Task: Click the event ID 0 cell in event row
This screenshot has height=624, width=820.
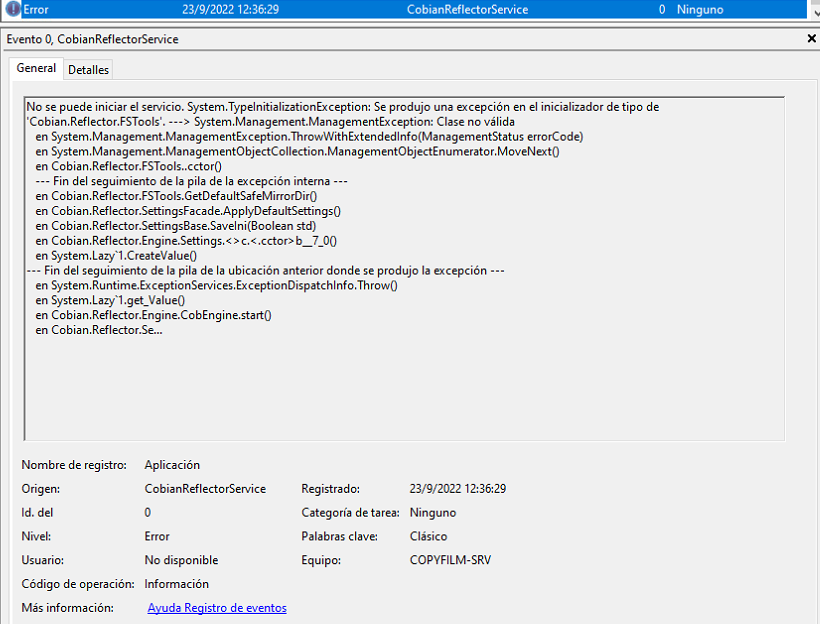Action: click(x=662, y=9)
